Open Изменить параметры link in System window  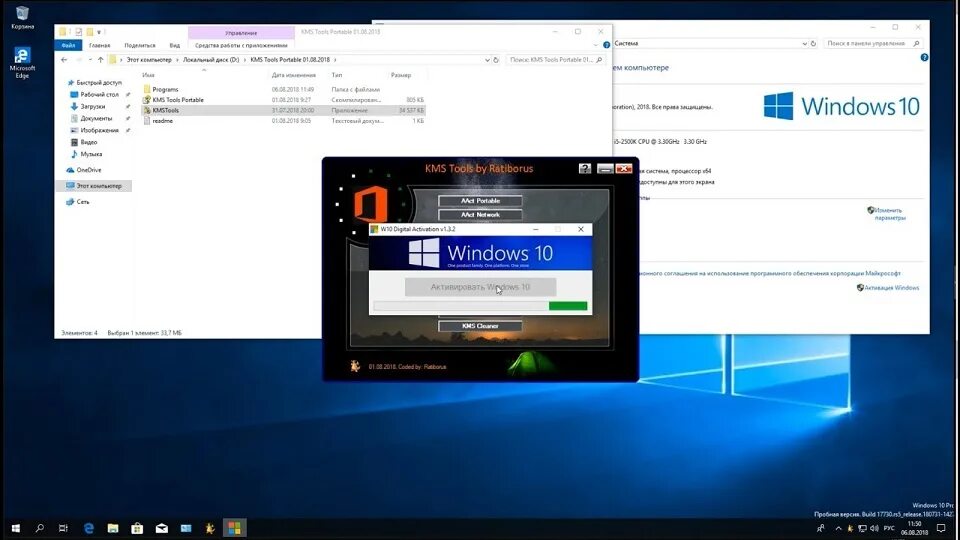888,214
